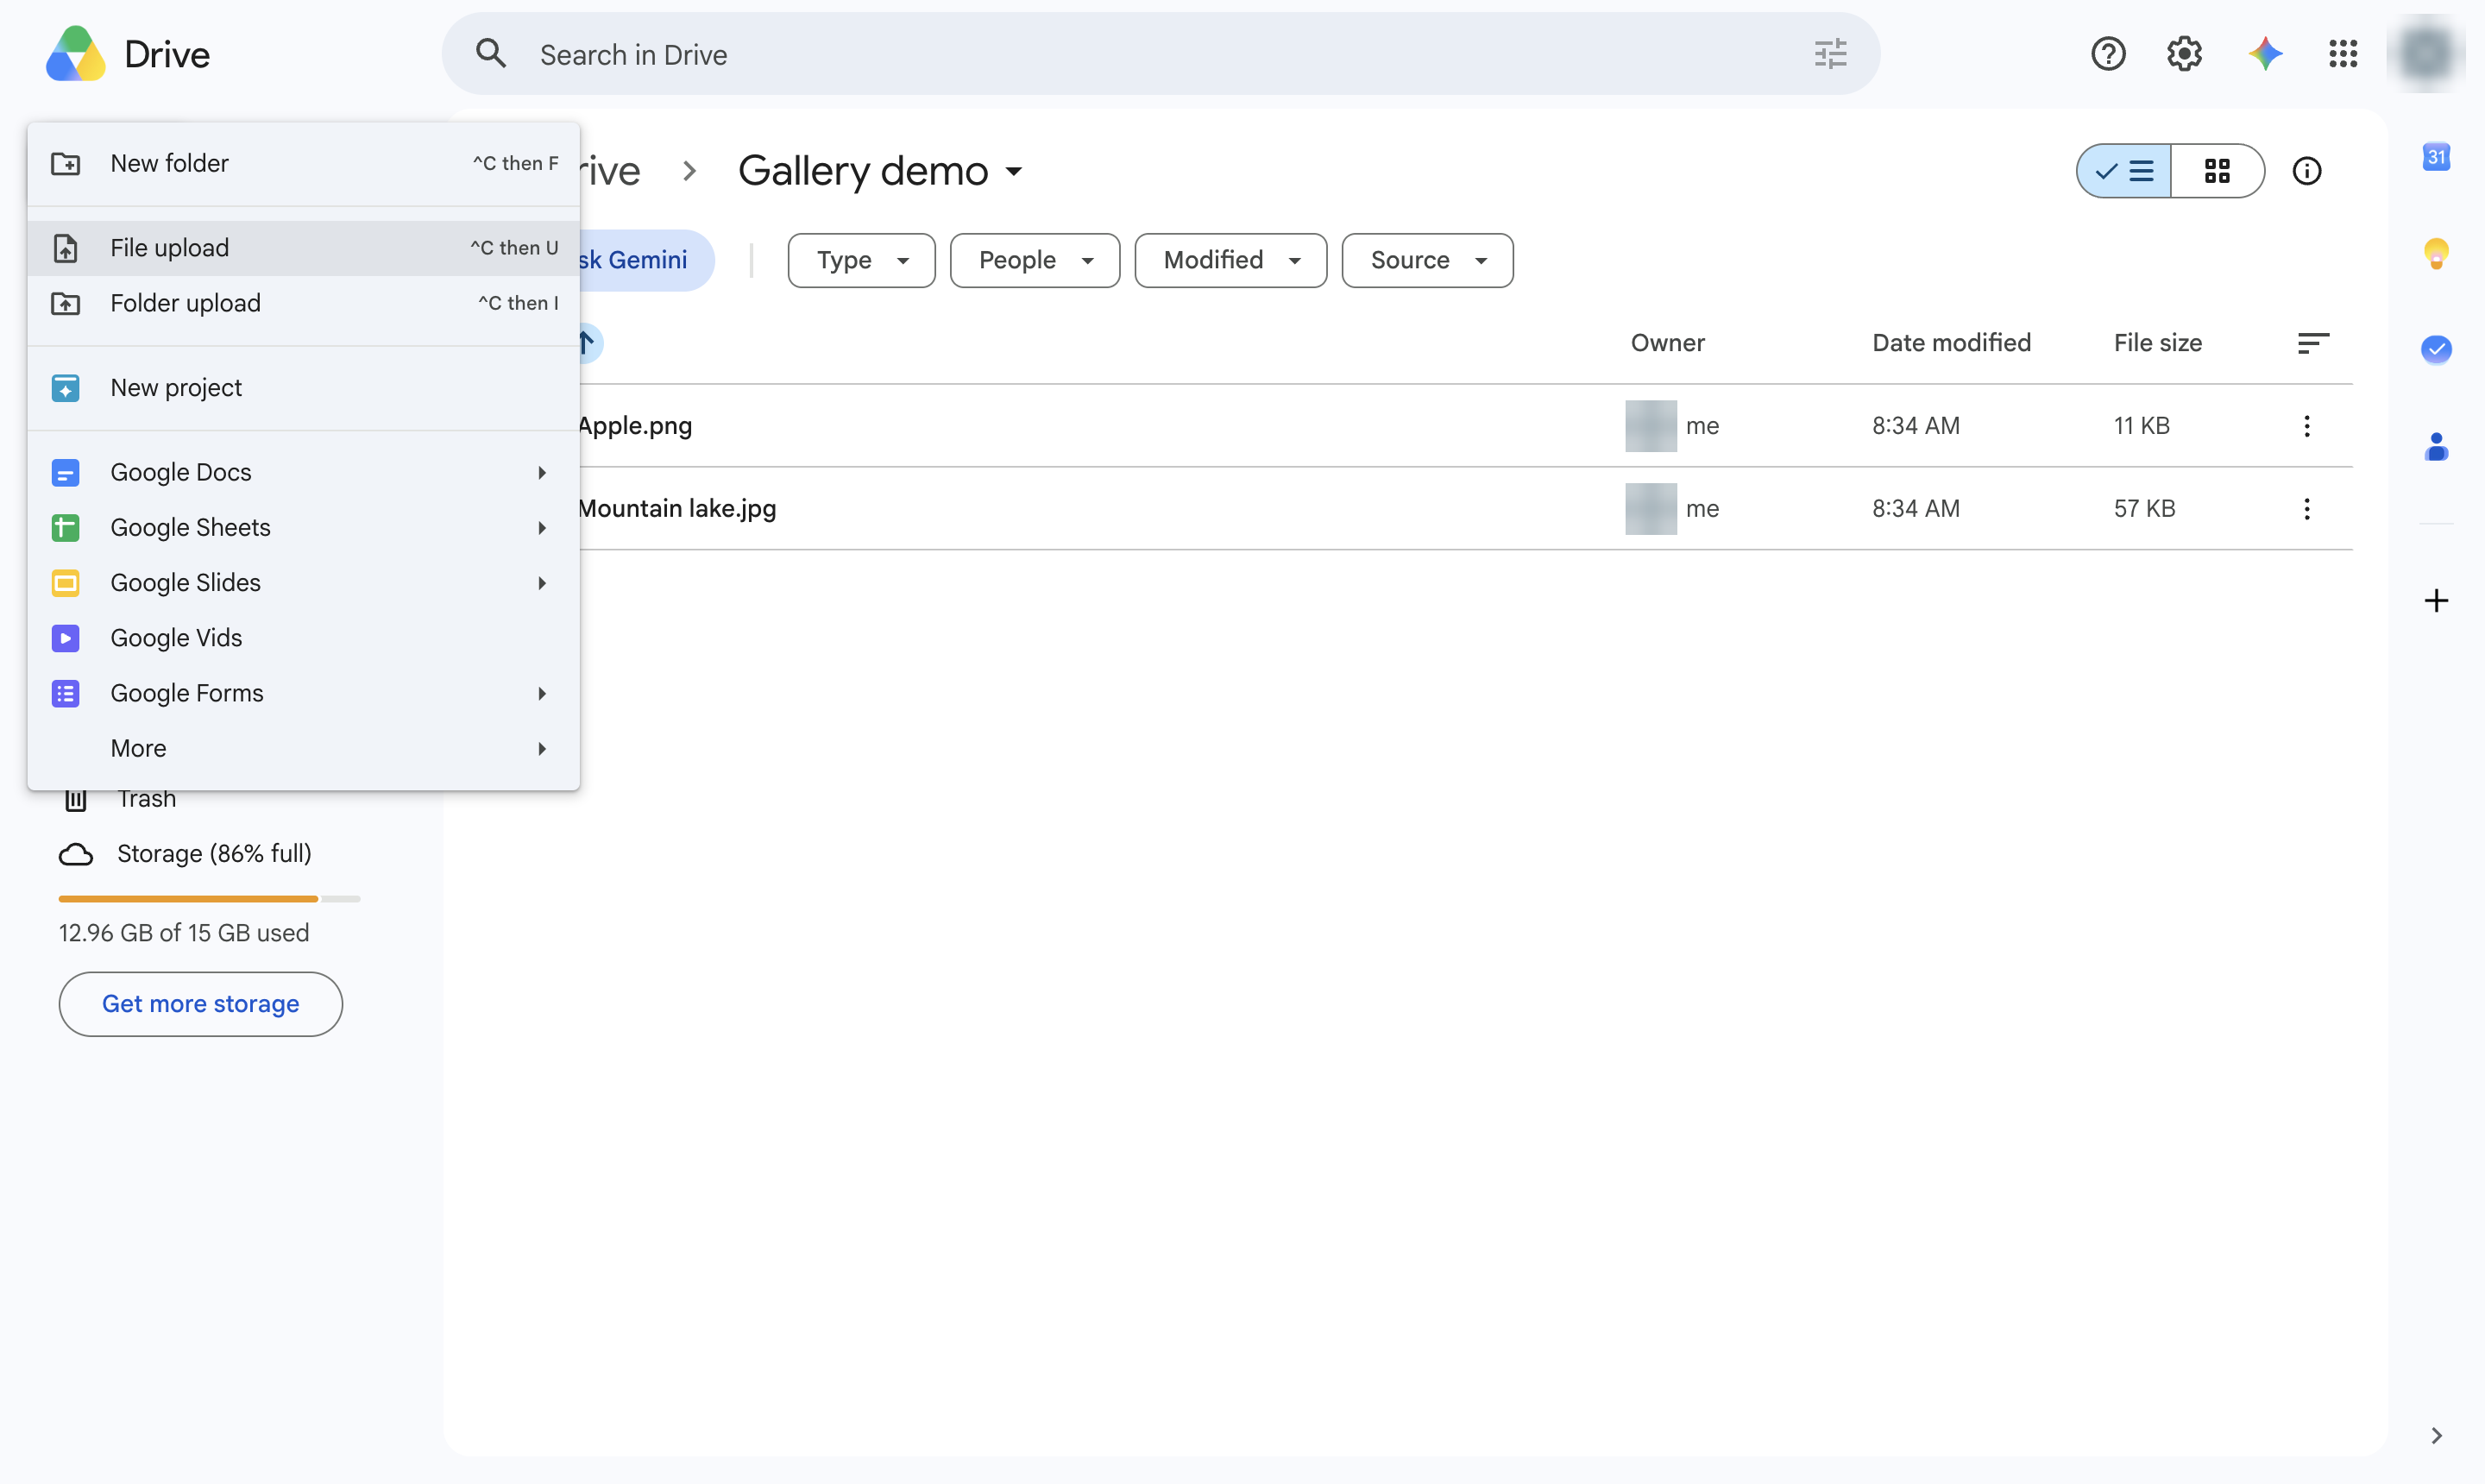The height and width of the screenshot is (1484, 2485).
Task: Open Google Tasks side panel icon
Action: tap(2436, 349)
